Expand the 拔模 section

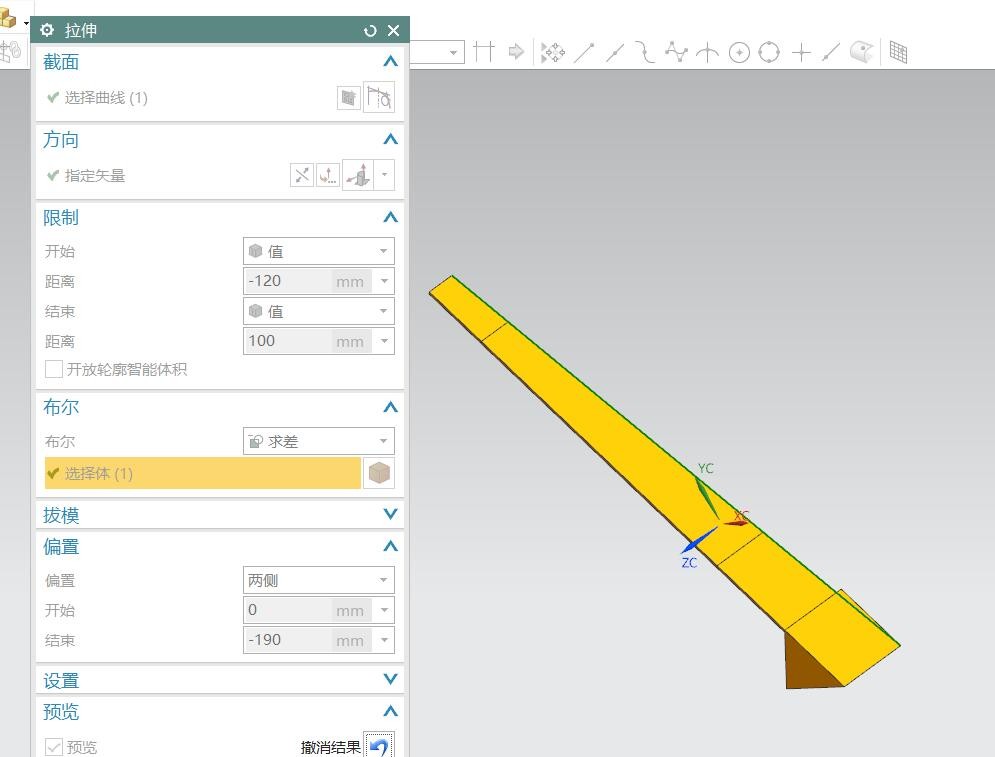[x=390, y=515]
